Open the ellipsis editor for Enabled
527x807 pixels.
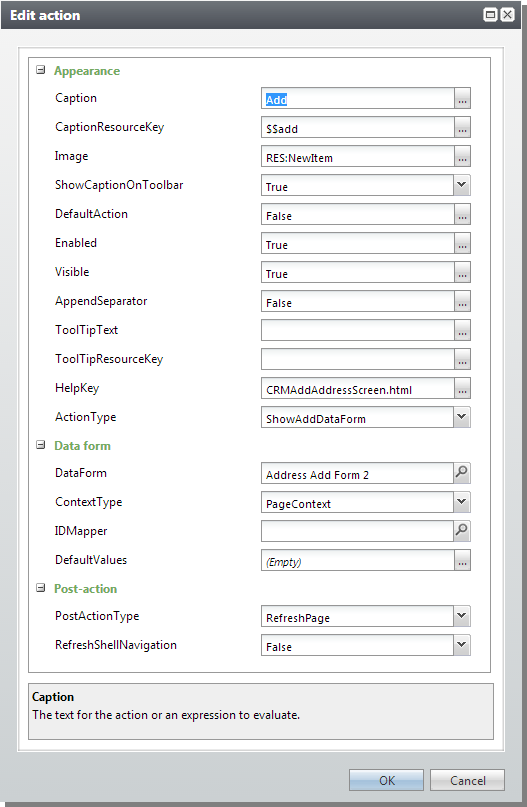point(462,243)
